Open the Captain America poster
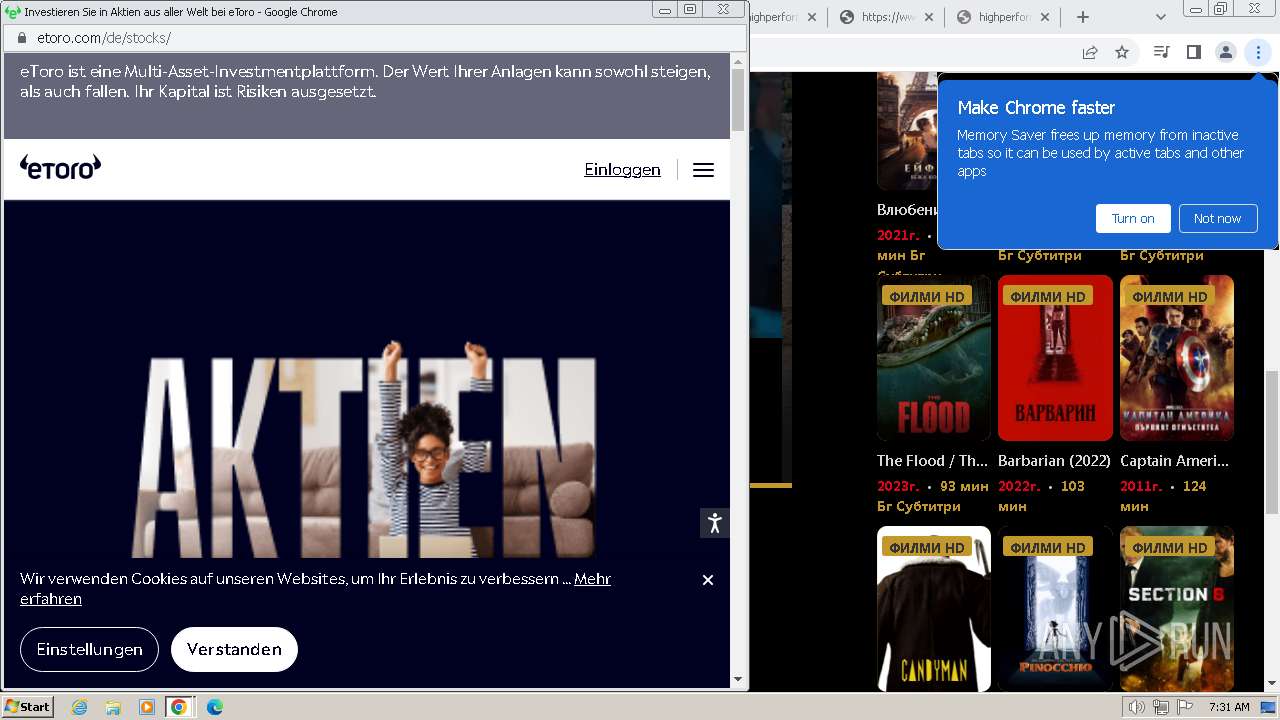This screenshot has width=1280, height=720. [1177, 358]
